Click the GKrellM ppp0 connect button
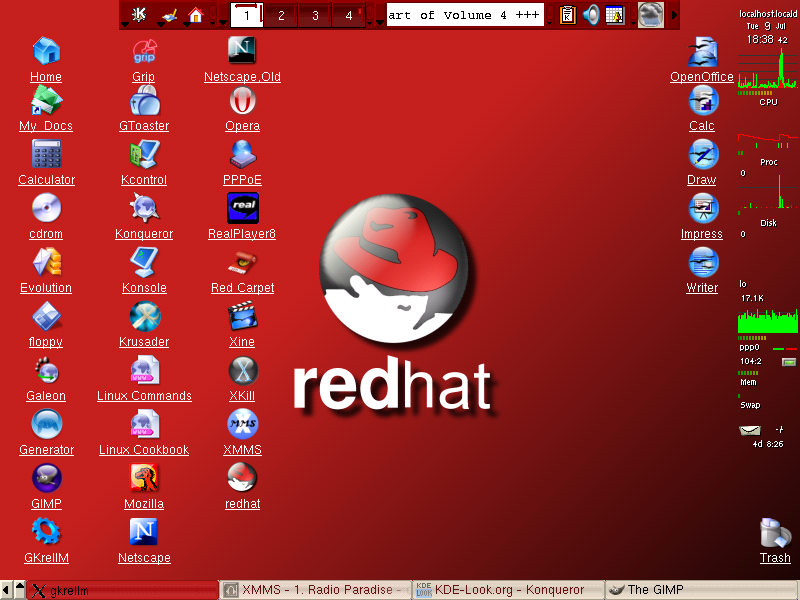This screenshot has width=800, height=600. tap(789, 362)
